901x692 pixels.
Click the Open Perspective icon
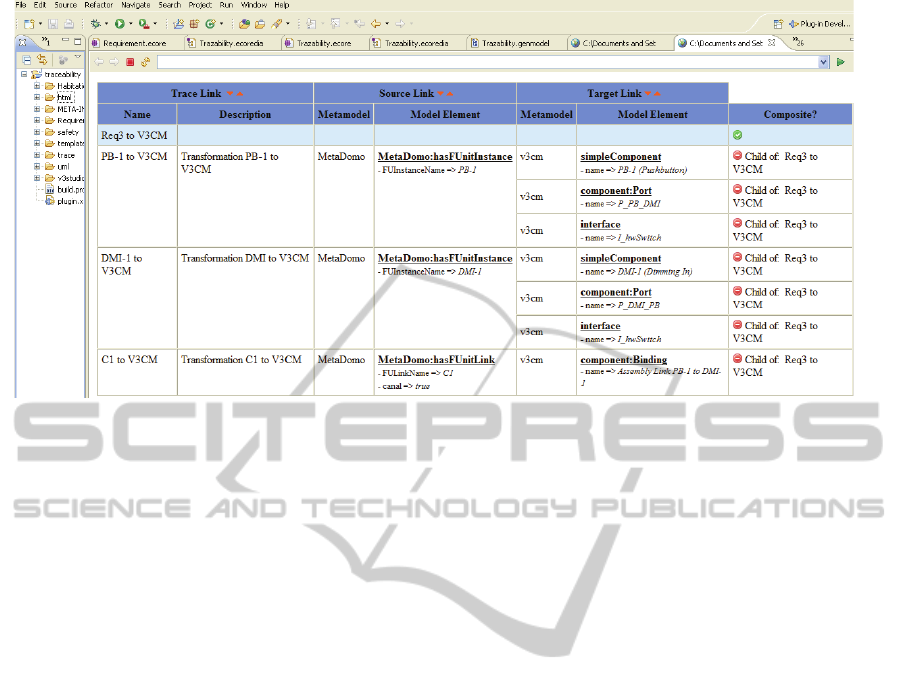click(x=780, y=23)
